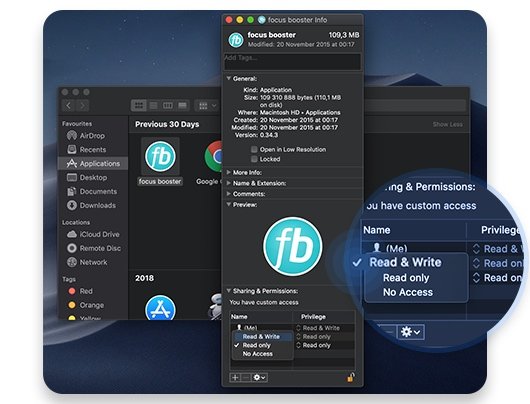Expand Name & Extension section
Image resolution: width=530 pixels, height=404 pixels.
tap(228, 183)
